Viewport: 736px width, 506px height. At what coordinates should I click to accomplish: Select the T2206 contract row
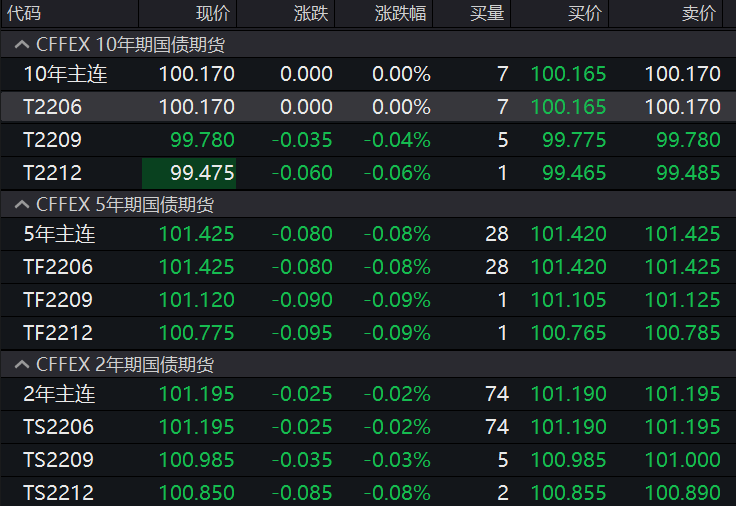[52, 107]
